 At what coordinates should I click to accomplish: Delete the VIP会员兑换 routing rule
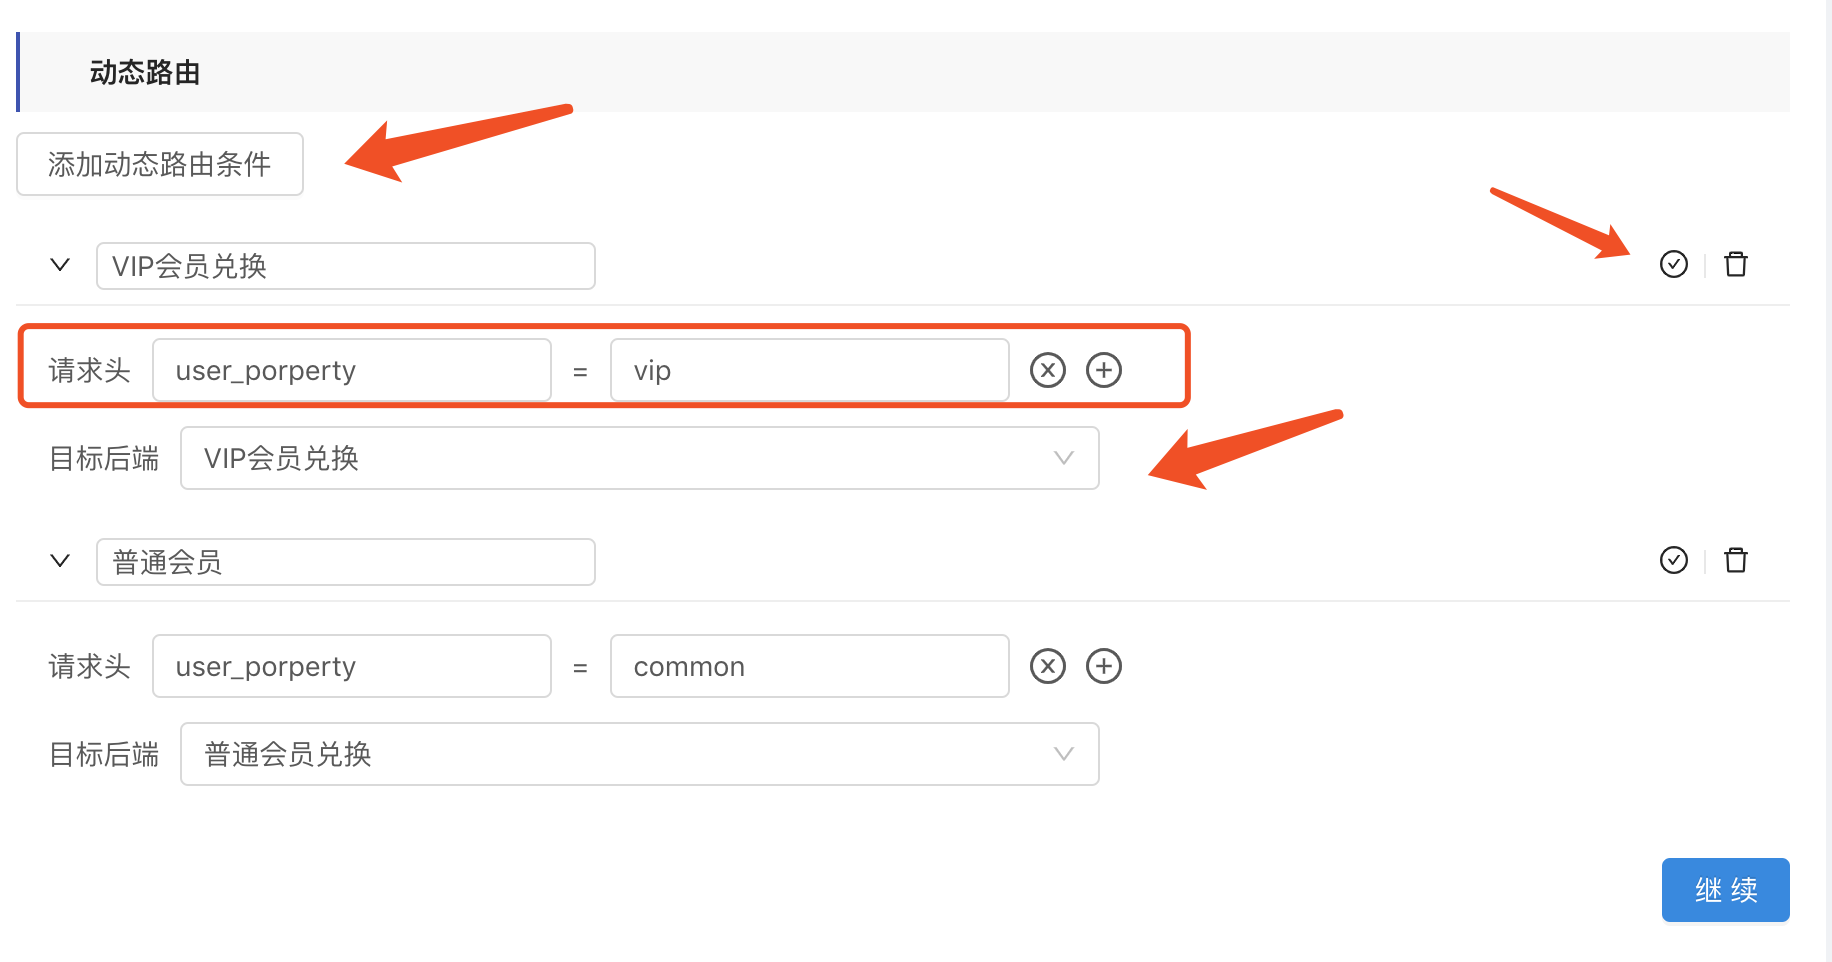point(1736,264)
